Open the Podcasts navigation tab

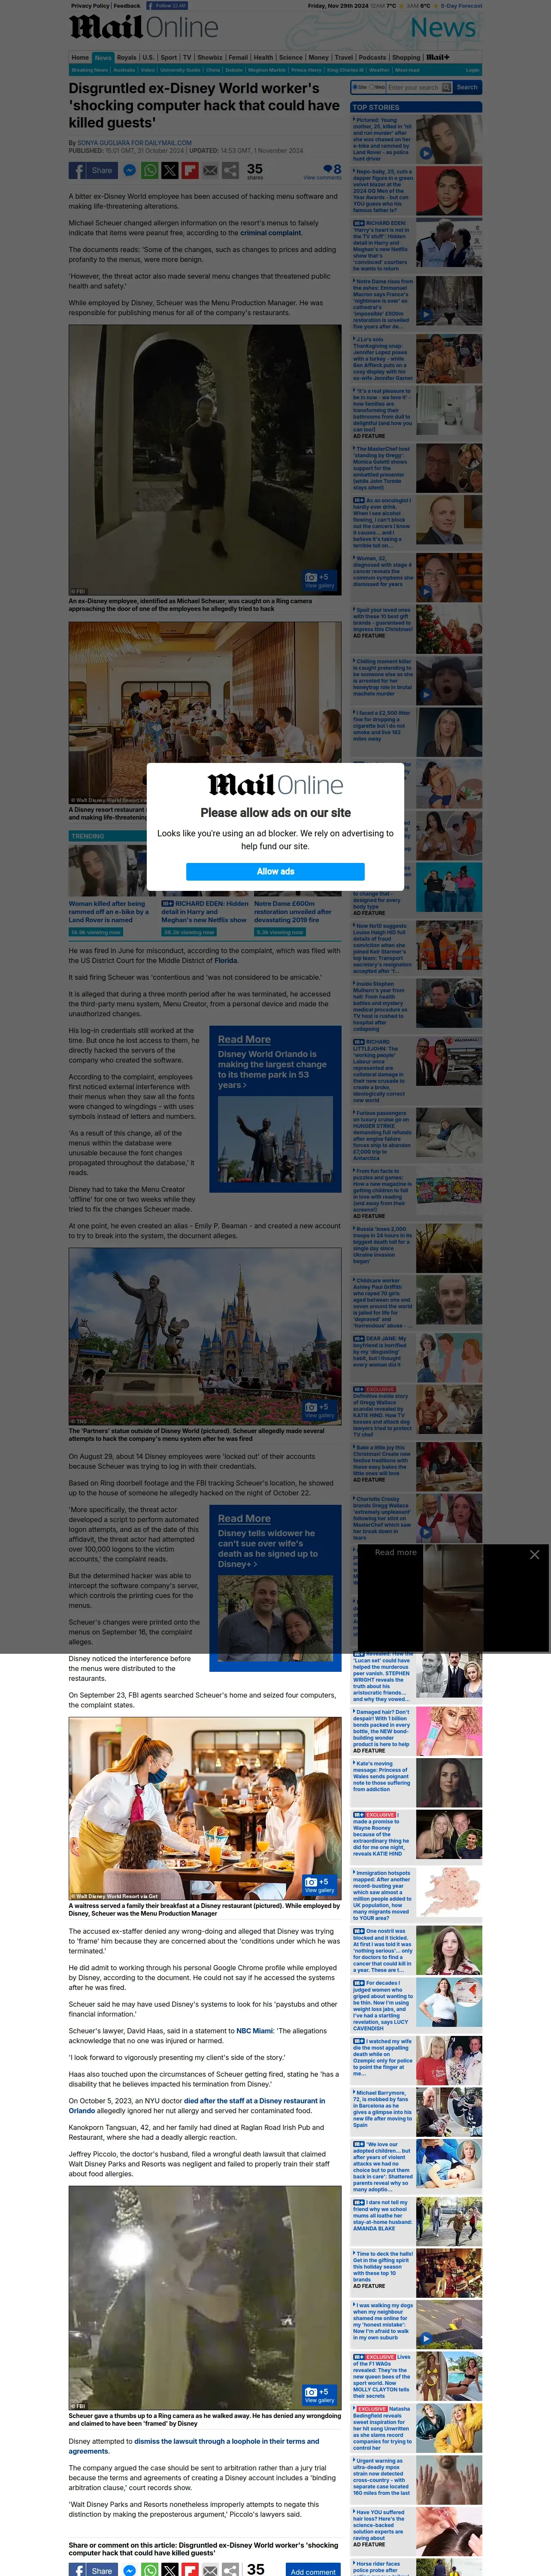[x=372, y=58]
